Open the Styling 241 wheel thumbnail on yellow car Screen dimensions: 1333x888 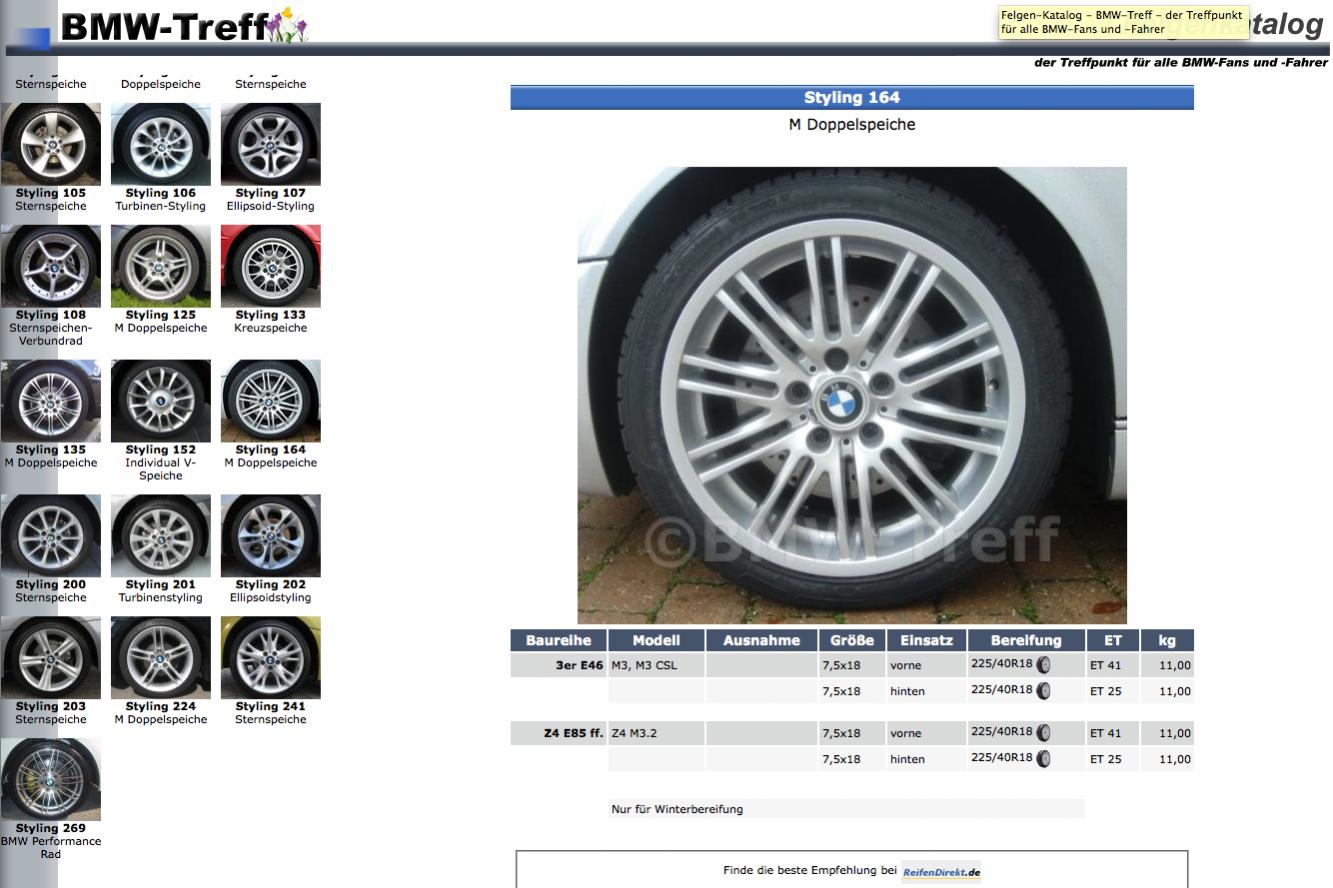point(271,658)
